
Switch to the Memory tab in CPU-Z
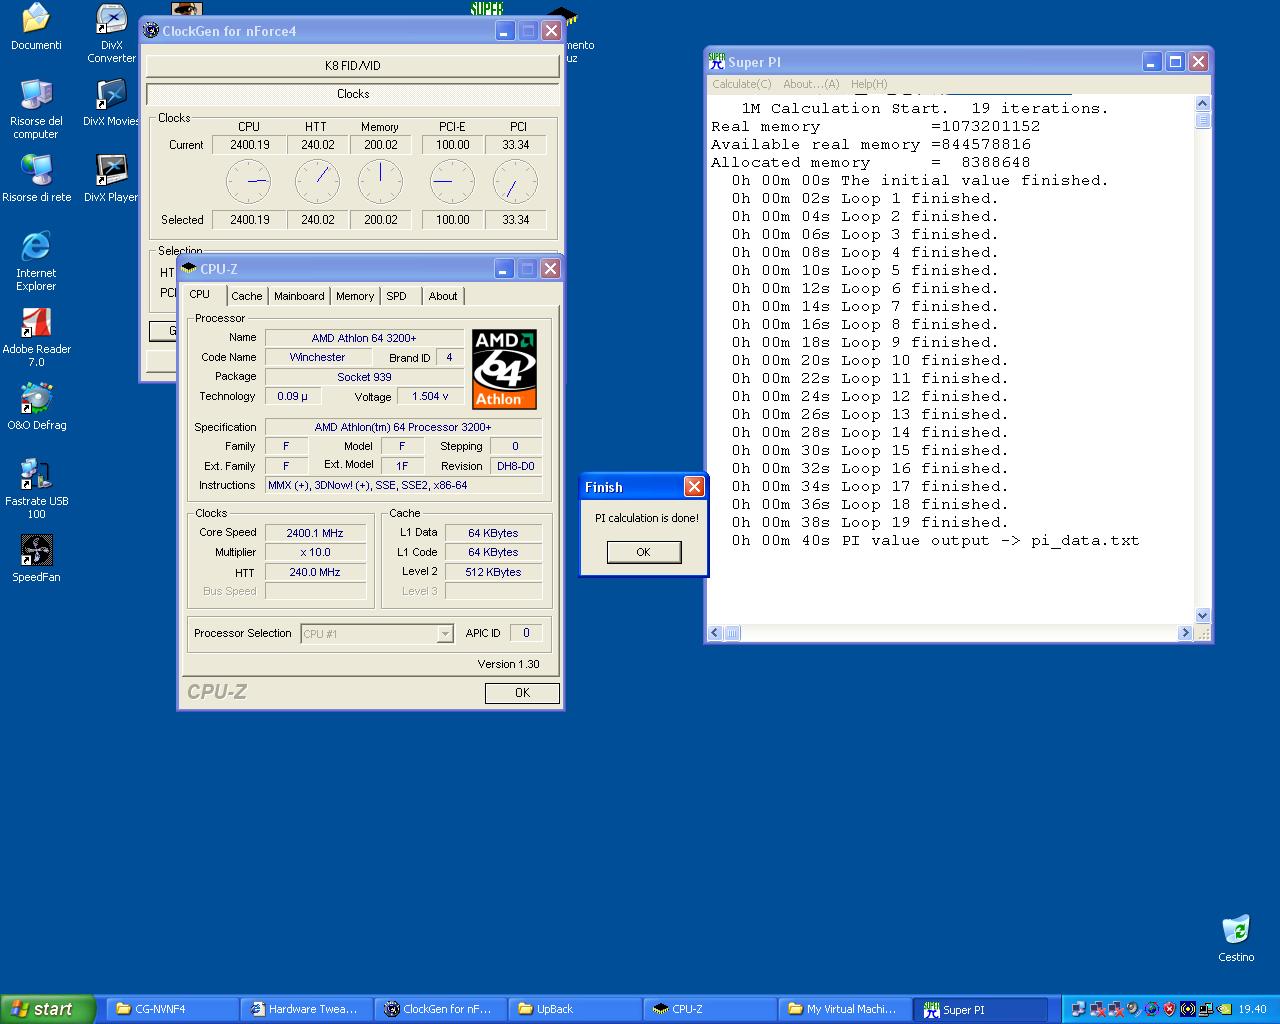(355, 296)
